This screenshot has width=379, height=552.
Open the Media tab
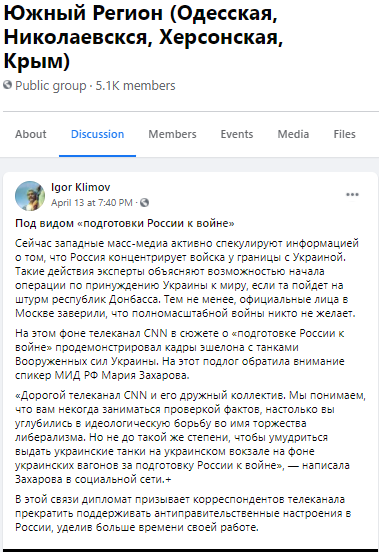point(293,134)
